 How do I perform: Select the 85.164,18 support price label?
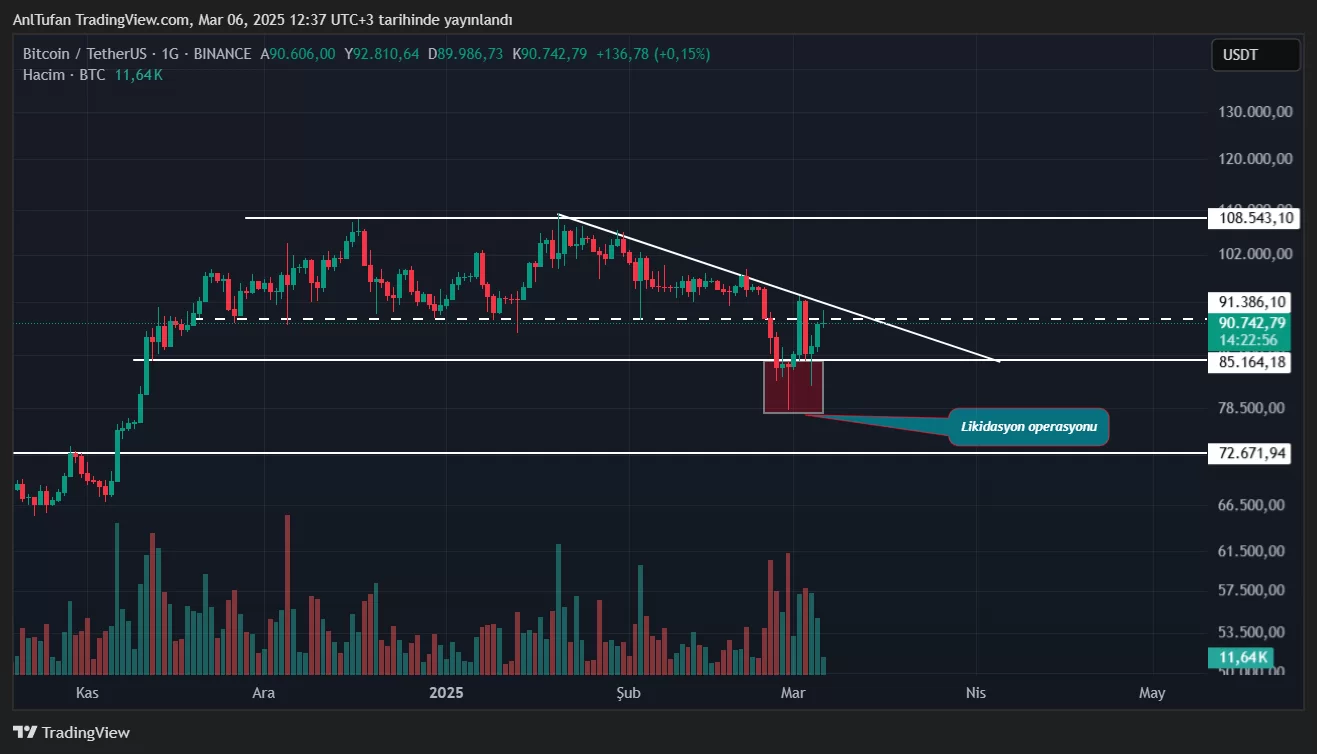point(1250,362)
